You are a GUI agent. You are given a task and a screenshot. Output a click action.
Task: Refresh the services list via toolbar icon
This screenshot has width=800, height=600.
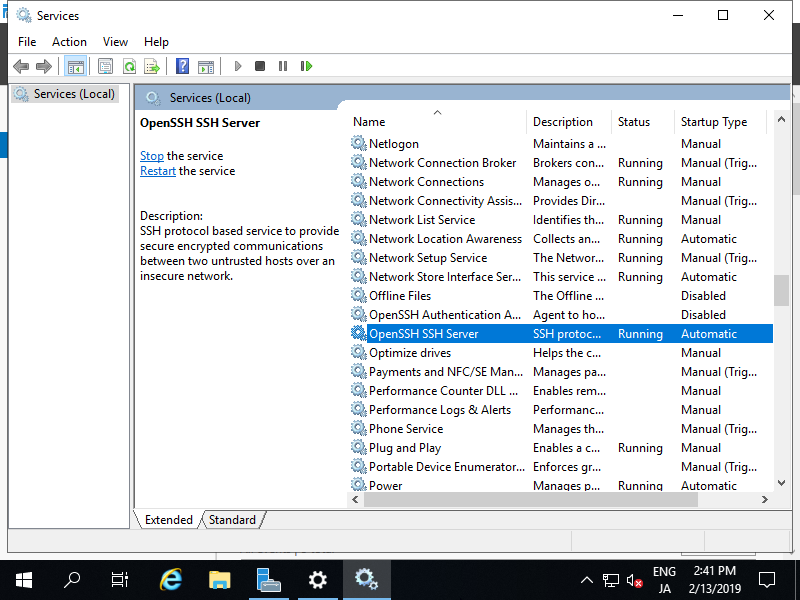point(129,66)
